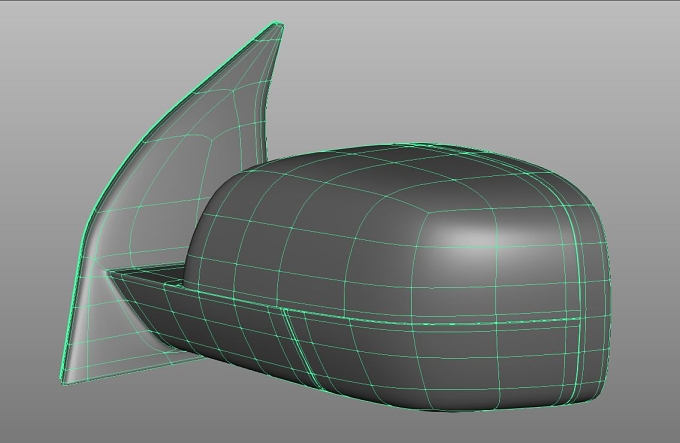Click the bright specular highlight on mirror housing
This screenshot has height=443, width=680.
click(471, 236)
